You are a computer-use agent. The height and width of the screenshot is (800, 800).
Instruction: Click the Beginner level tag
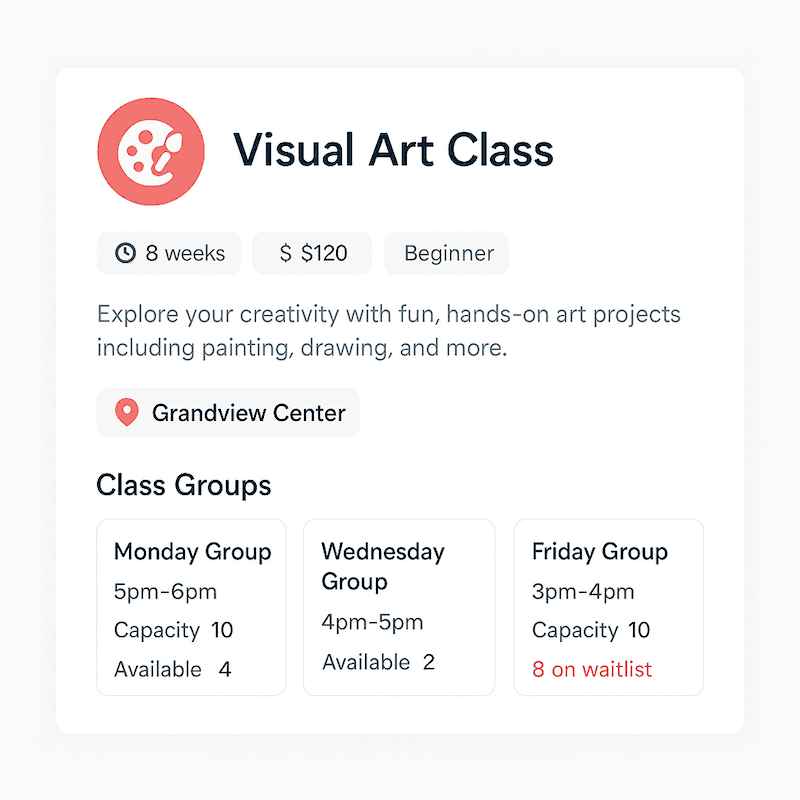tap(447, 253)
